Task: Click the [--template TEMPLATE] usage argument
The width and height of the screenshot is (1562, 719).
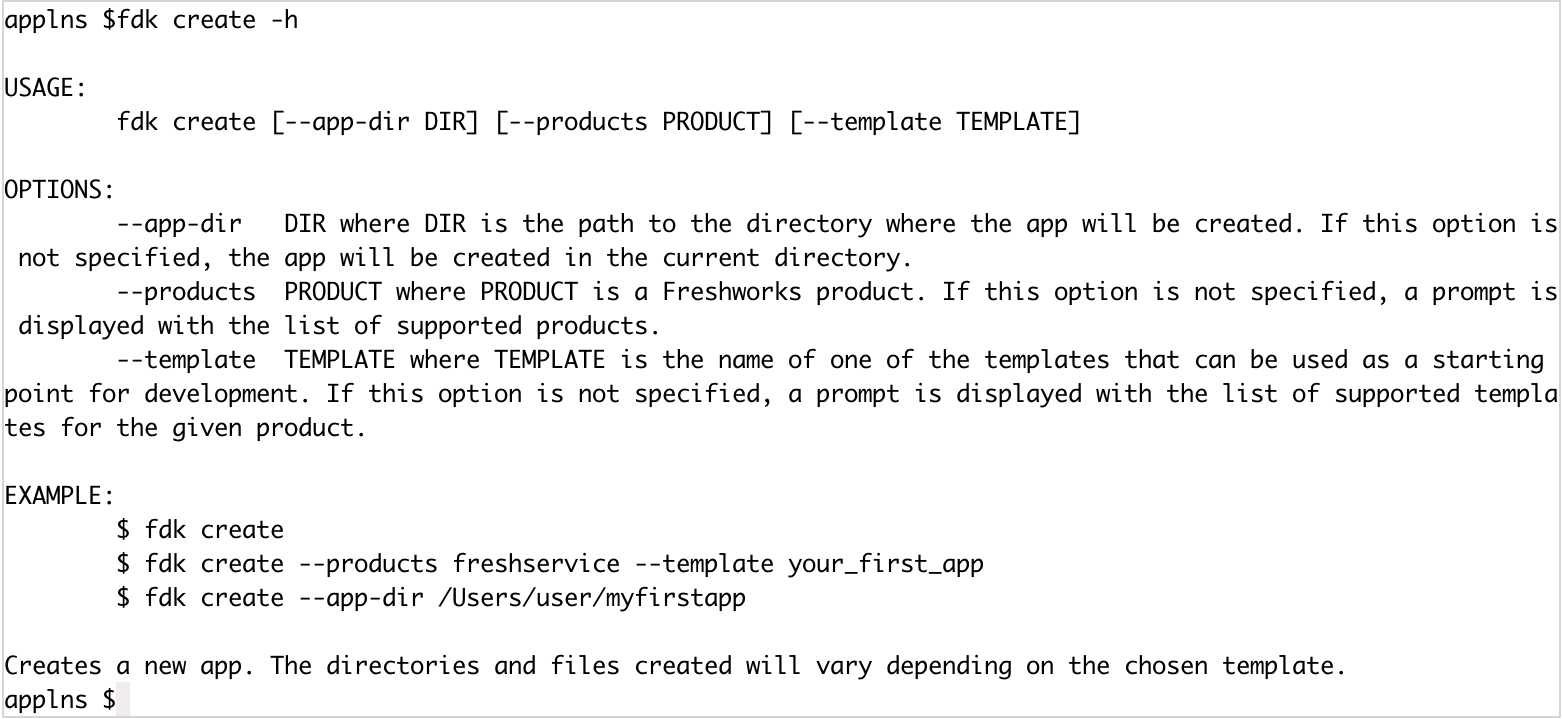Action: [935, 122]
